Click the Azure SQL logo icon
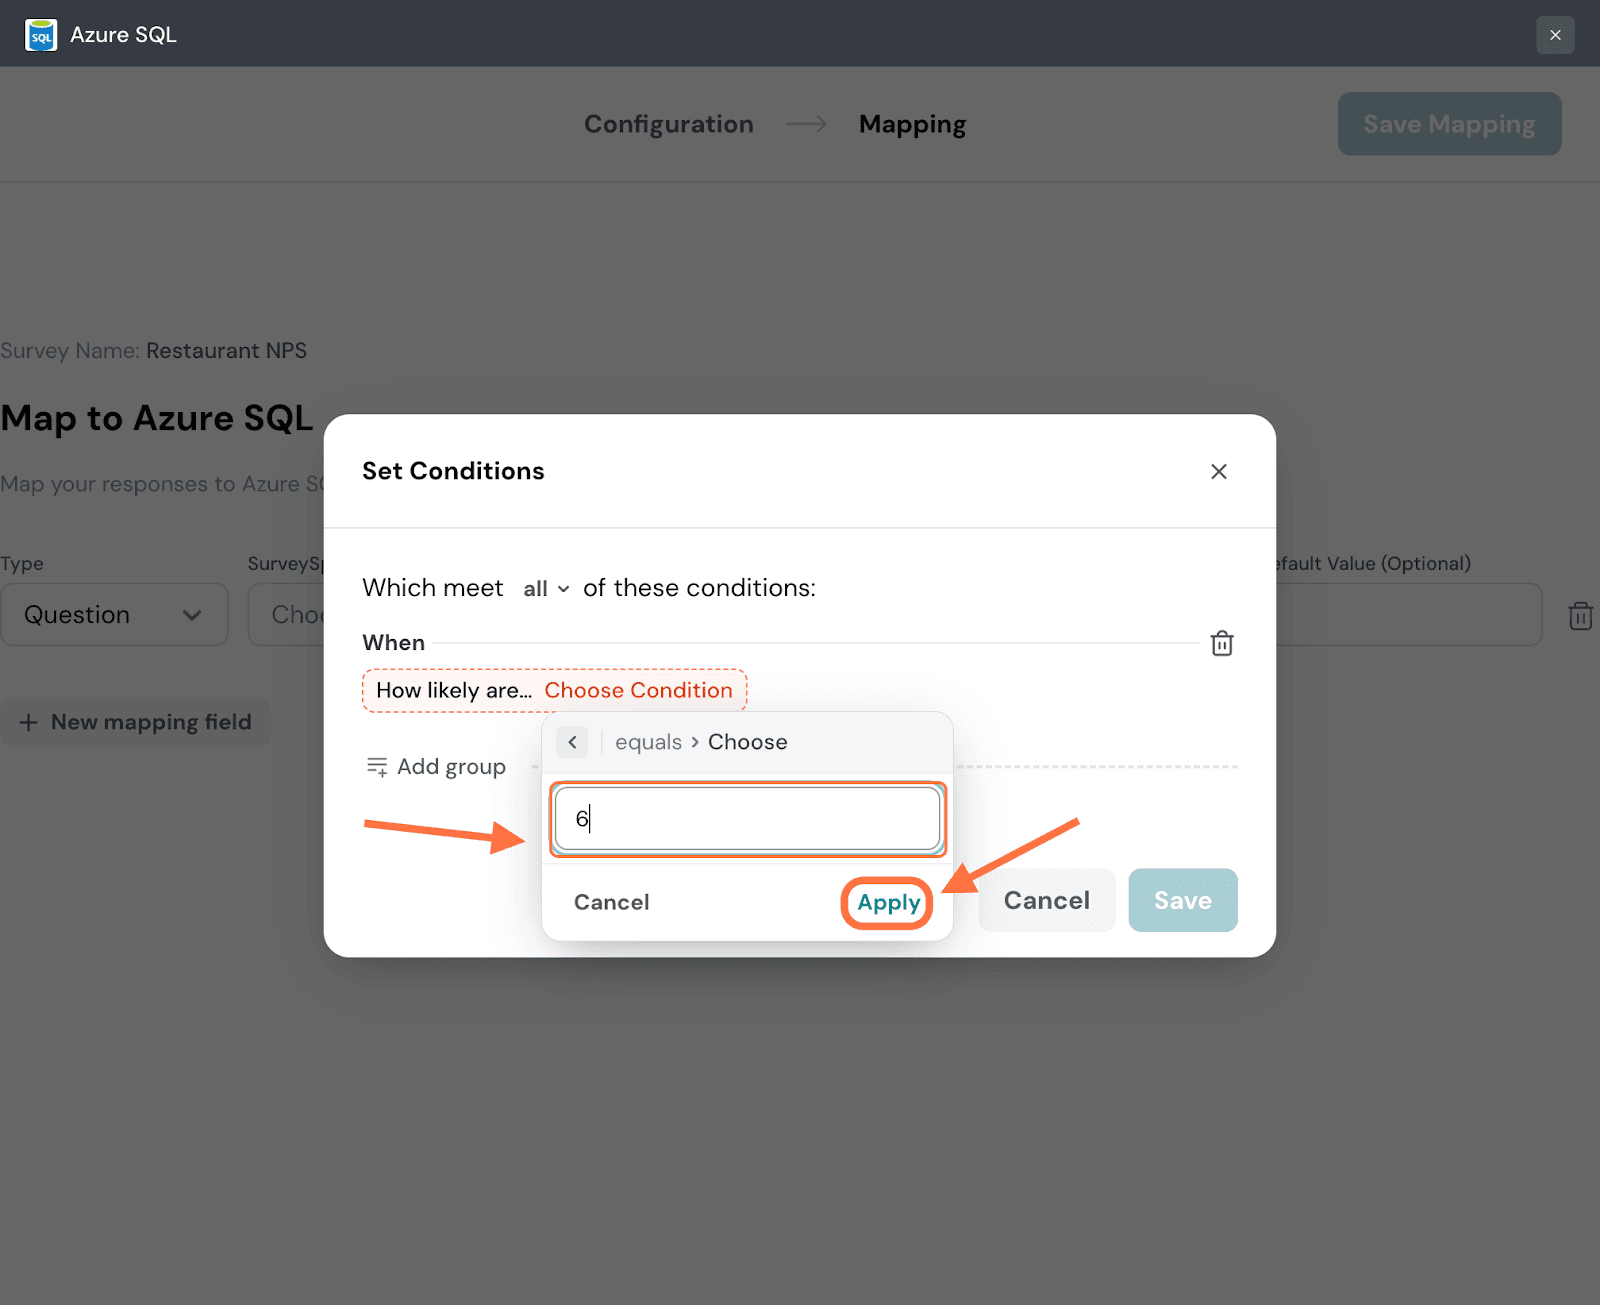Screen dimensions: 1600x1305 point(41,35)
